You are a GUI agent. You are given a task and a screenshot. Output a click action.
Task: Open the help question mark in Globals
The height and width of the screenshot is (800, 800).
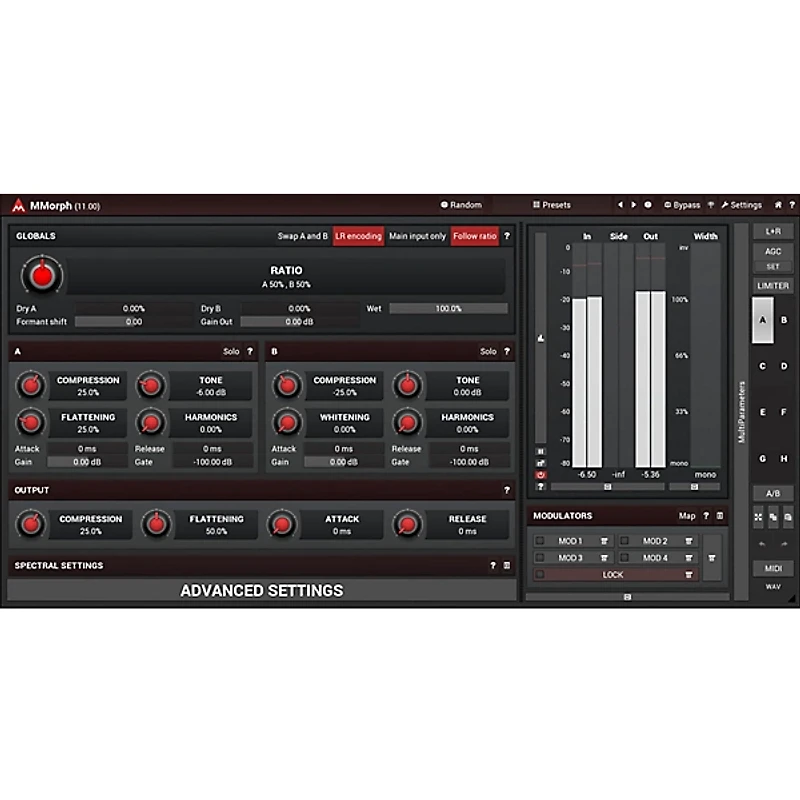pyautogui.click(x=508, y=237)
